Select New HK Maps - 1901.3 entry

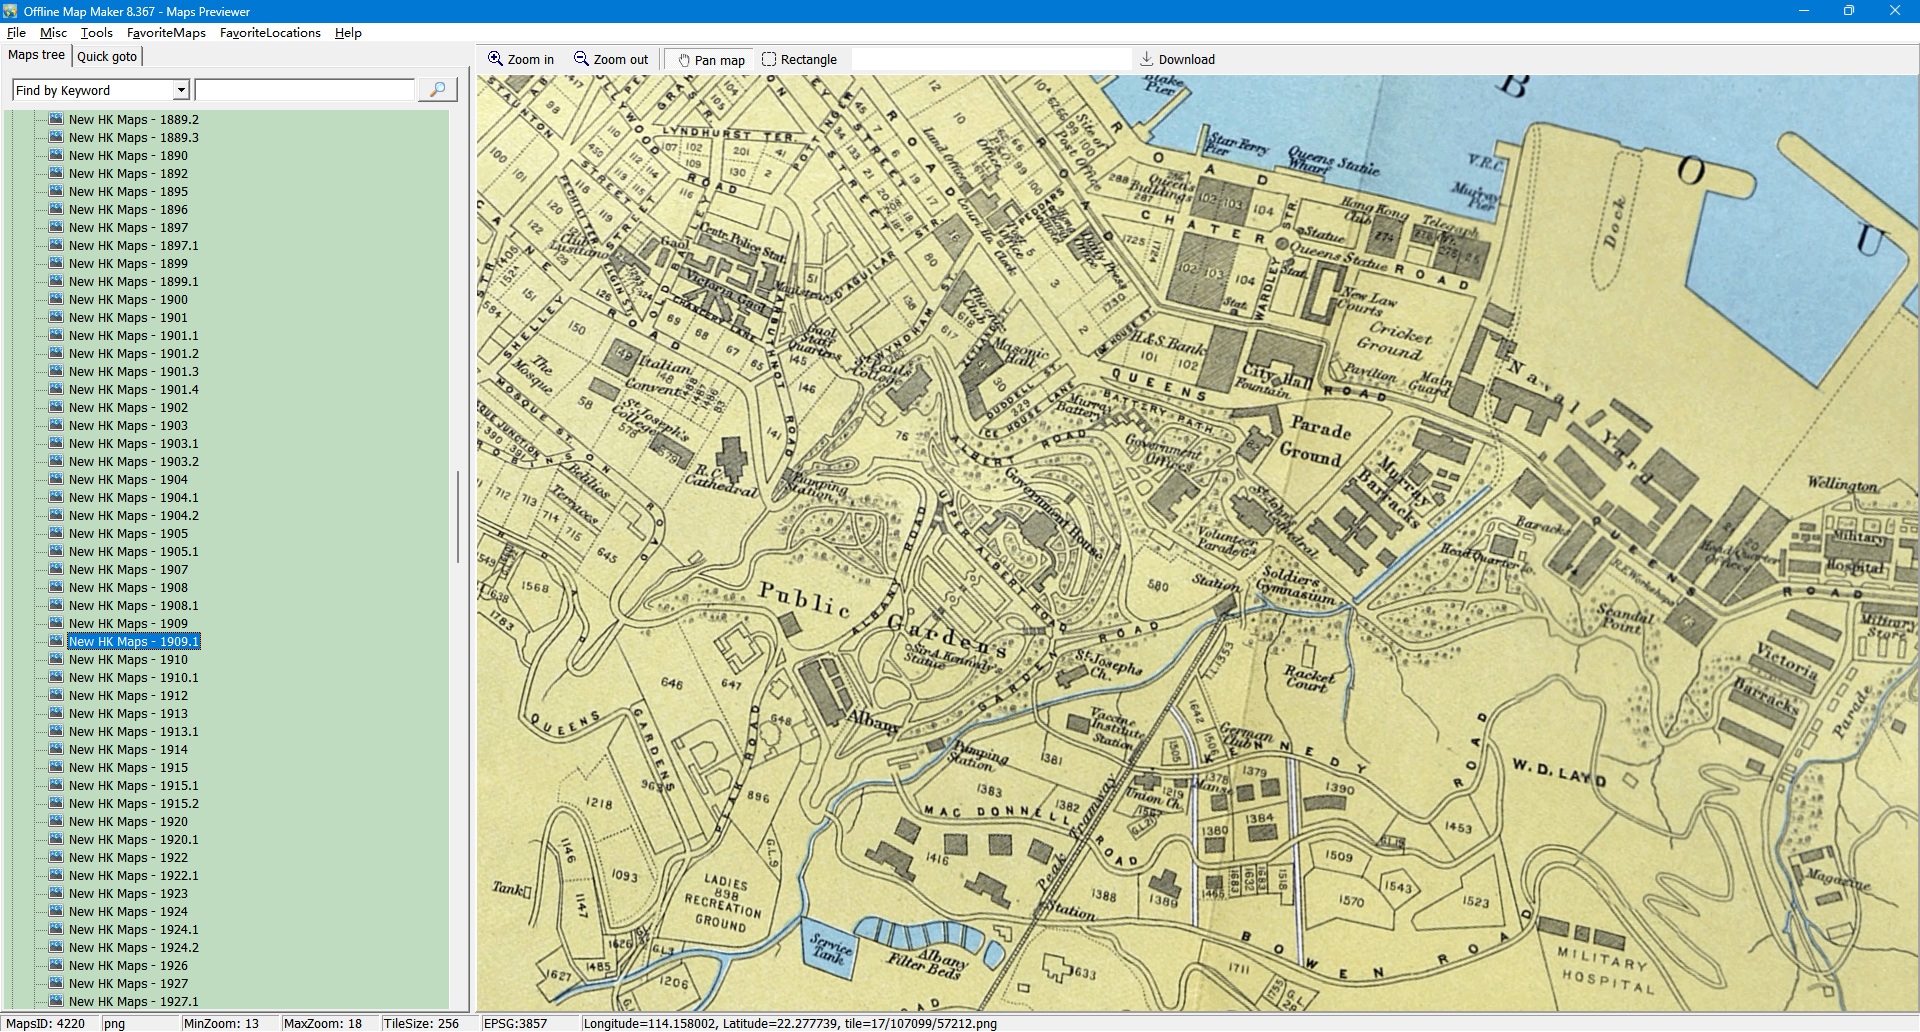(x=133, y=372)
